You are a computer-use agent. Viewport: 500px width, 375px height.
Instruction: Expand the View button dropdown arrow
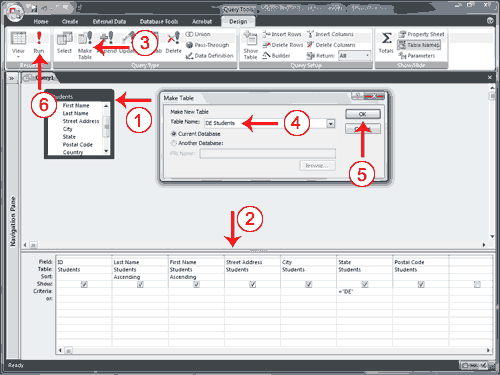point(18,57)
